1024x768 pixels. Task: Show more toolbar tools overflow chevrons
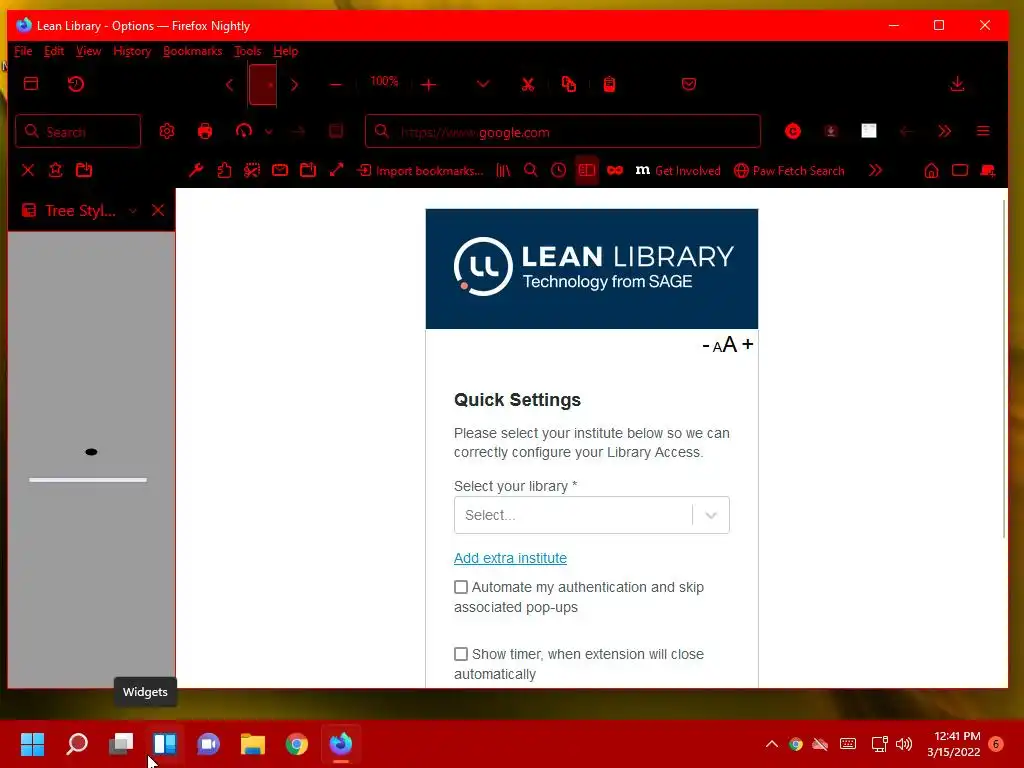944,131
